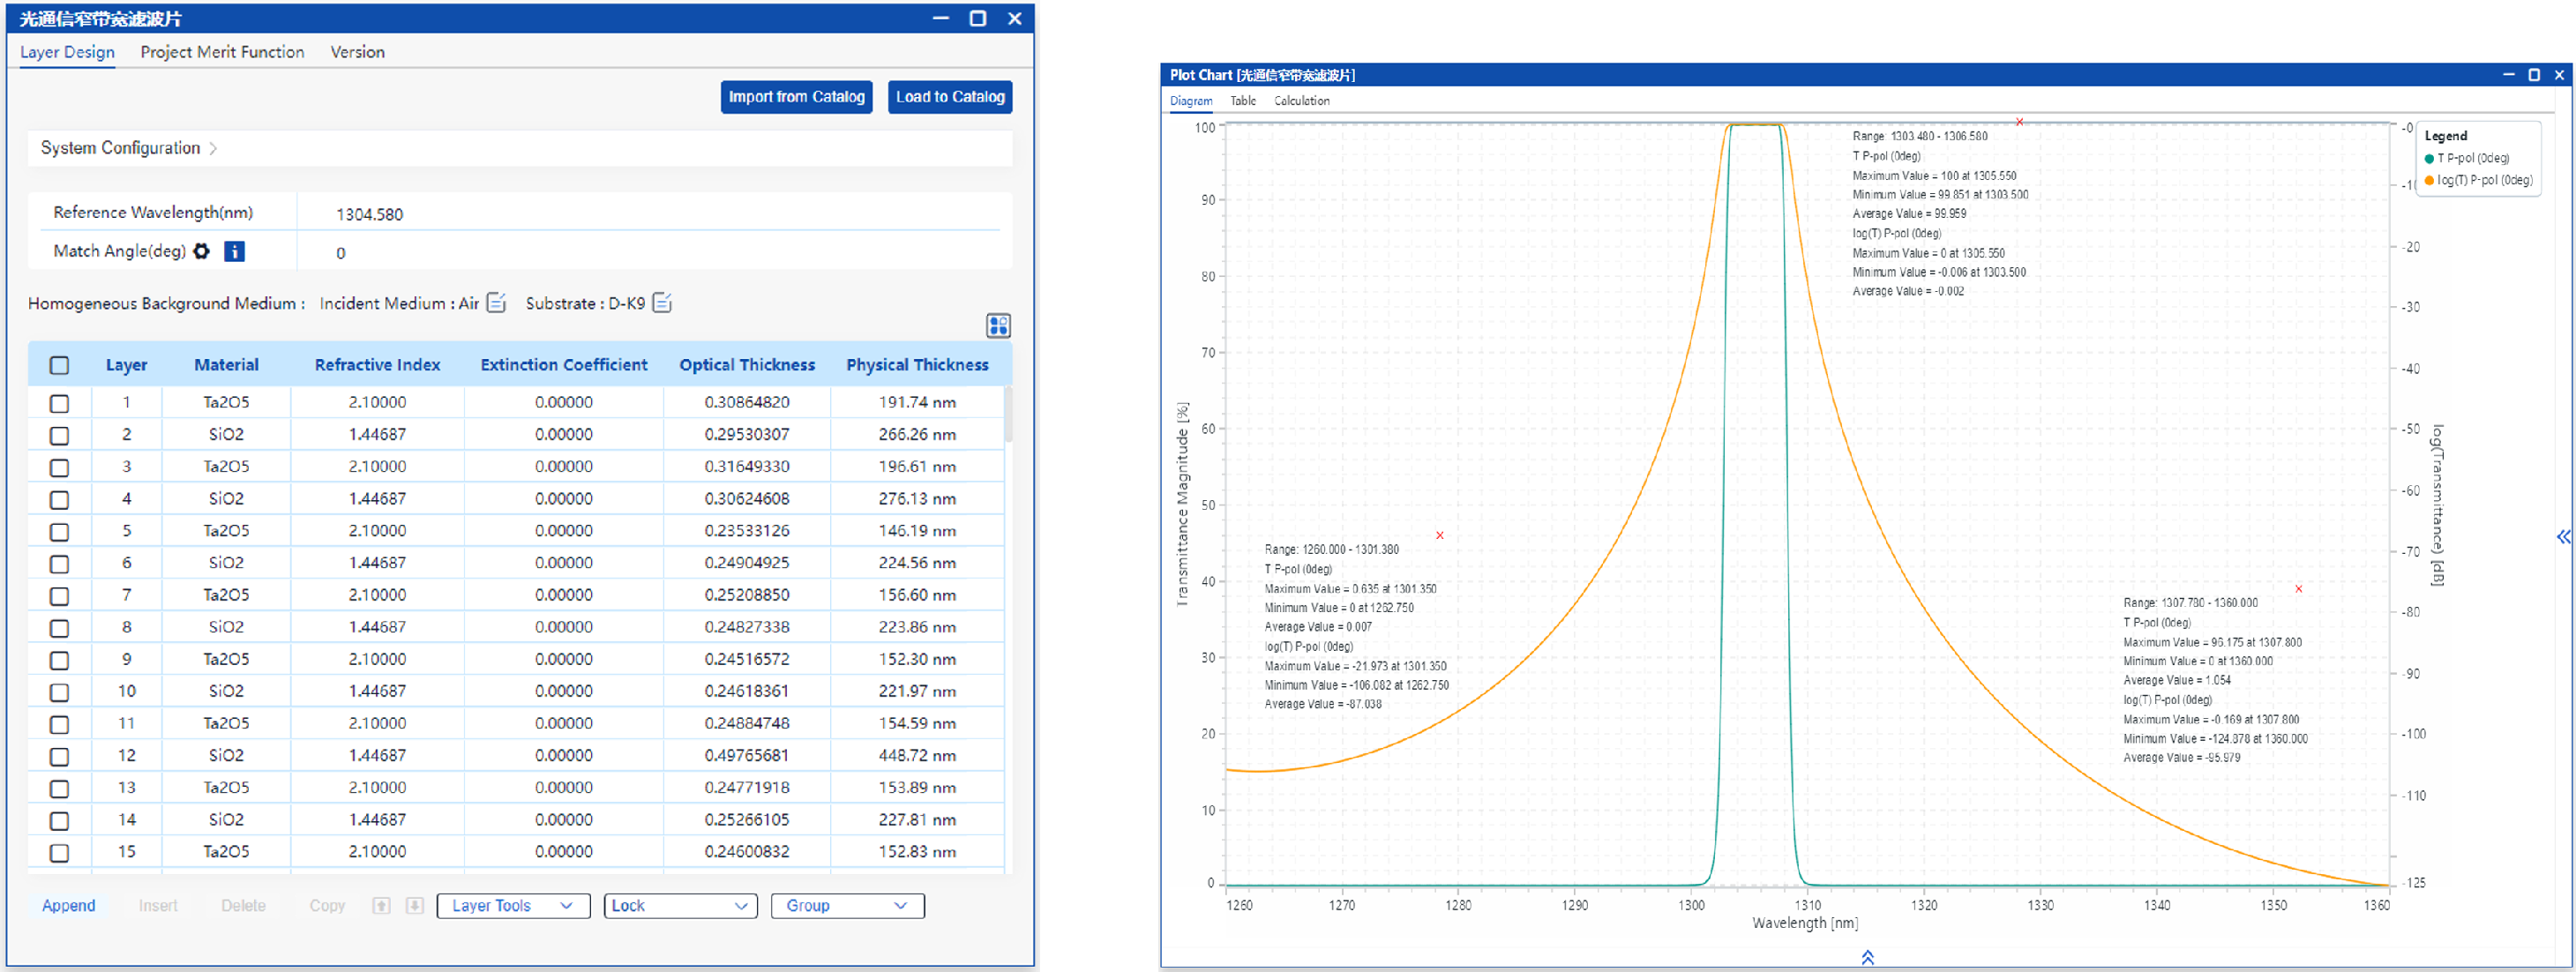Click the Match Angle gear settings icon
Viewport: 2576px width, 972px height.
coord(201,251)
